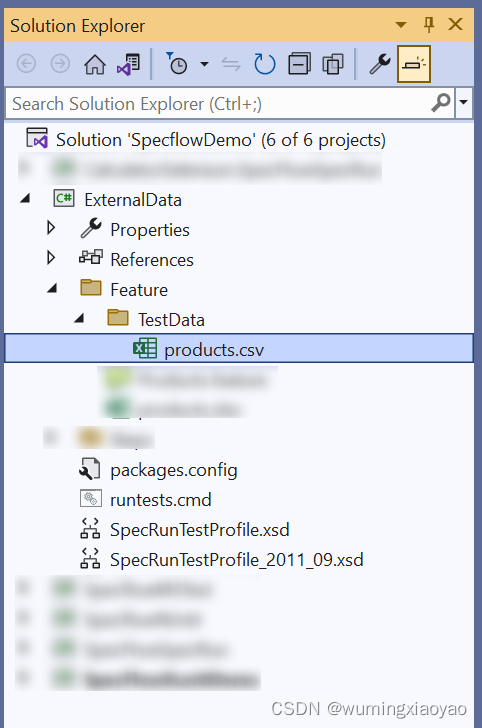Collapse the TestData folder
The height and width of the screenshot is (728, 482).
point(79,318)
